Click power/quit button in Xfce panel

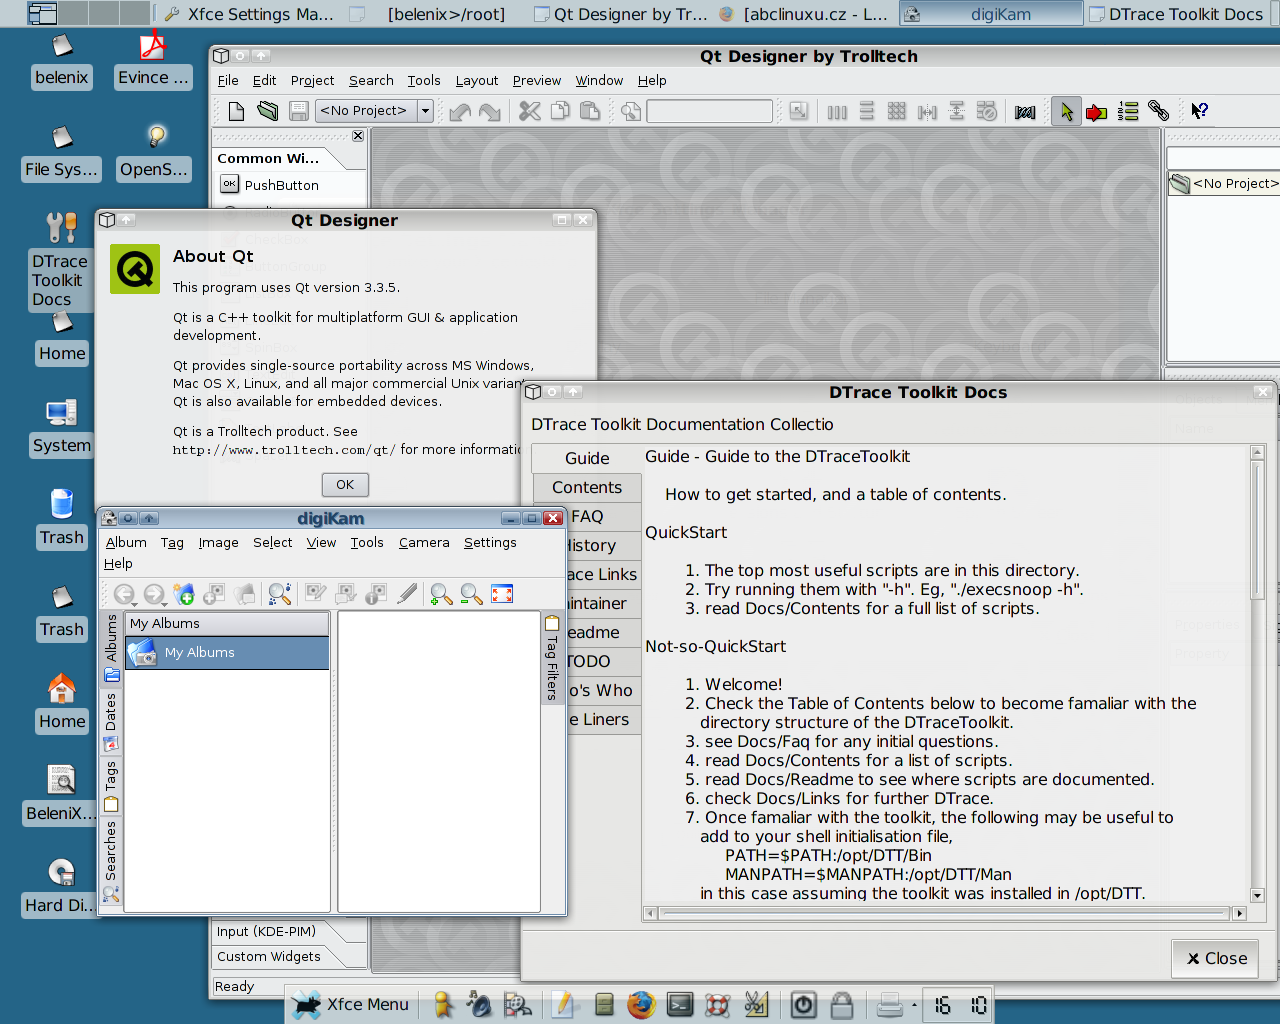point(803,1004)
